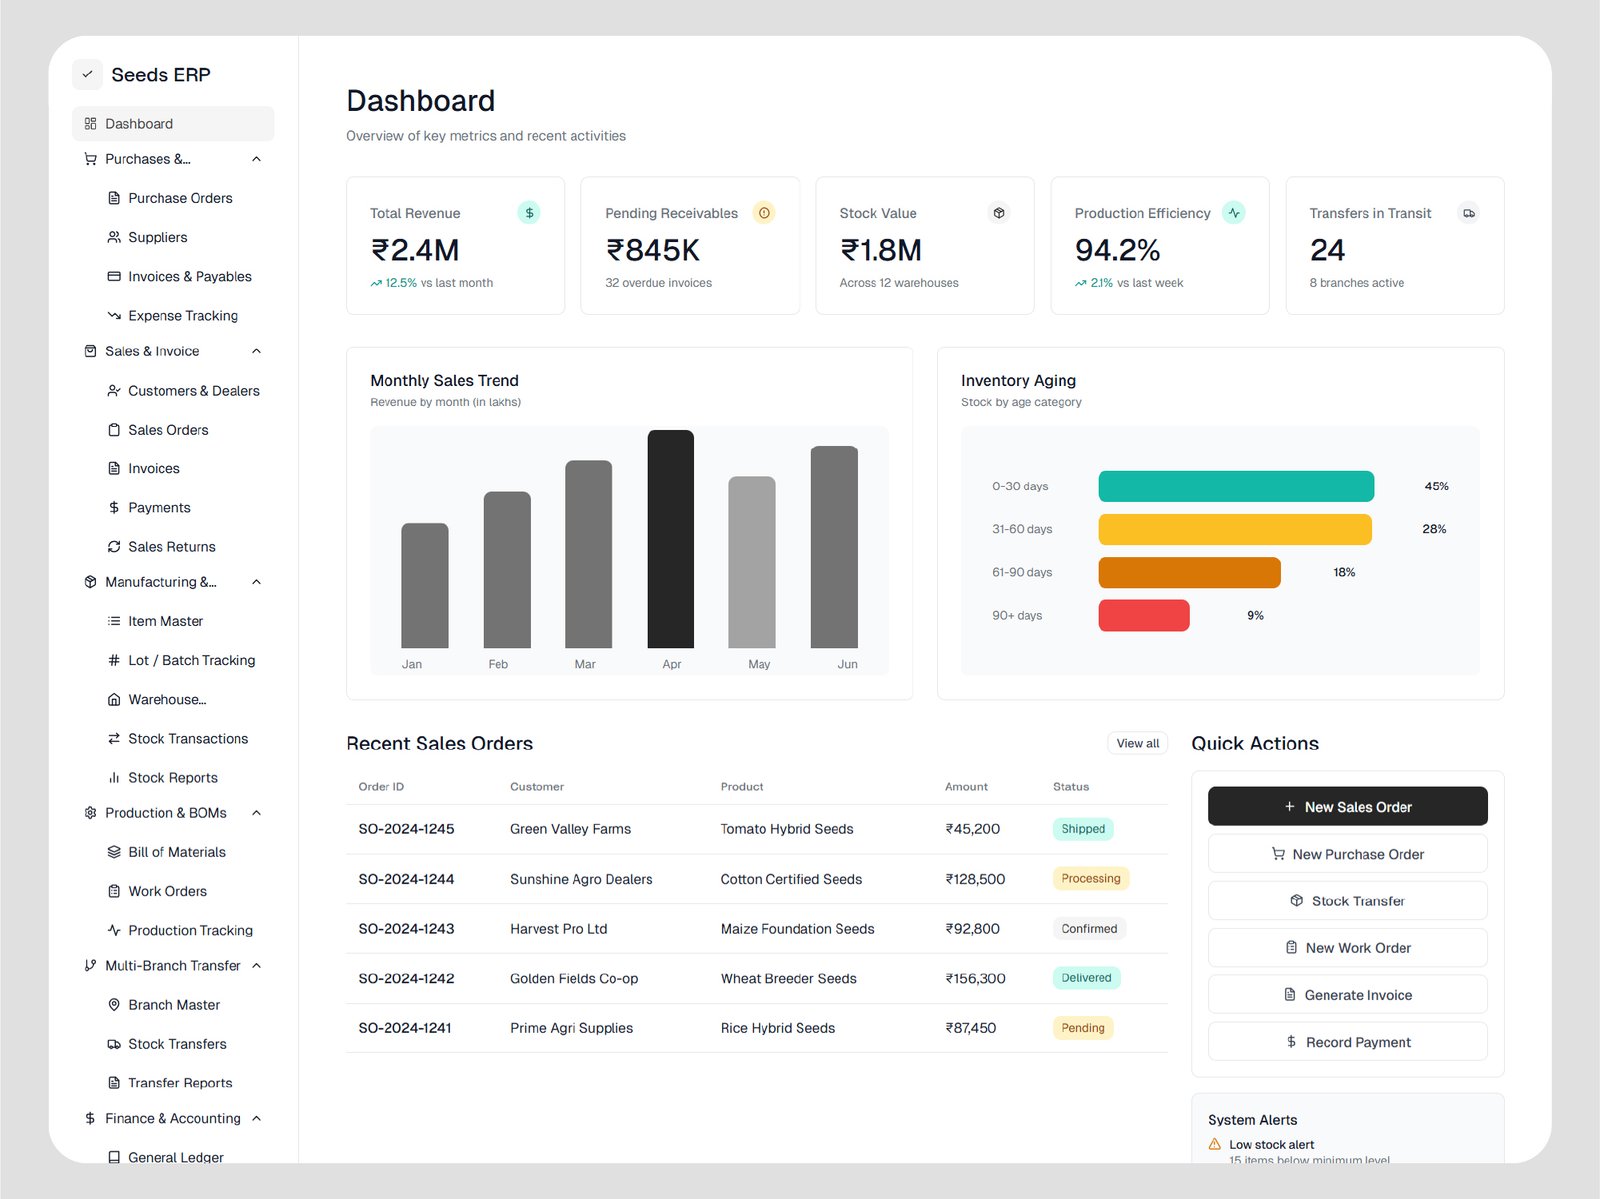The image size is (1600, 1199).
Task: Click the Pending Receivables warning icon
Action: (764, 212)
